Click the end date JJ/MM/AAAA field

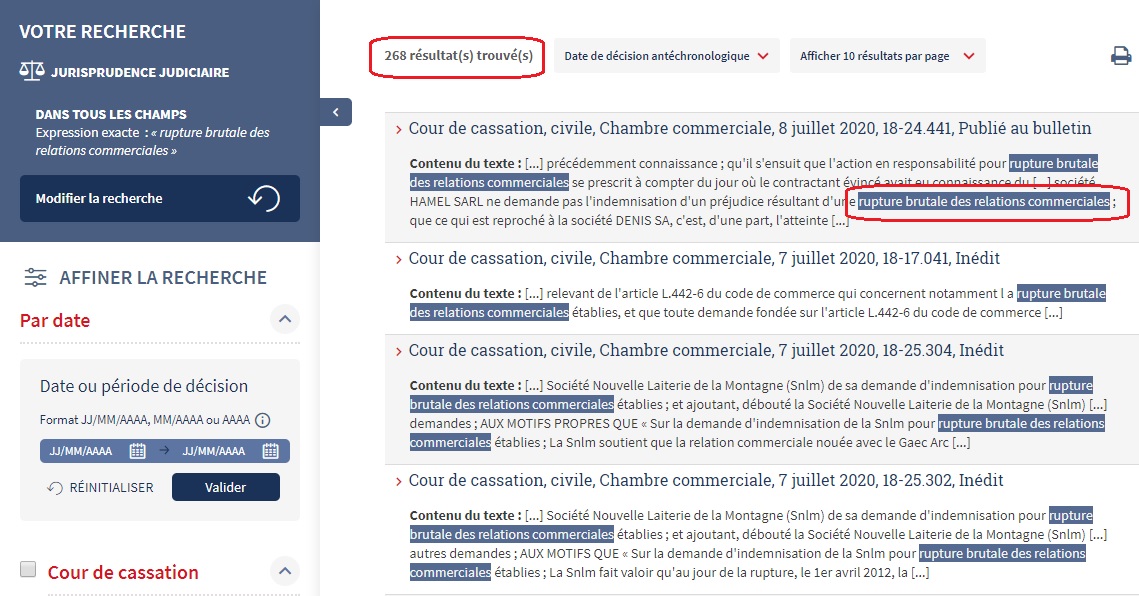[214, 451]
